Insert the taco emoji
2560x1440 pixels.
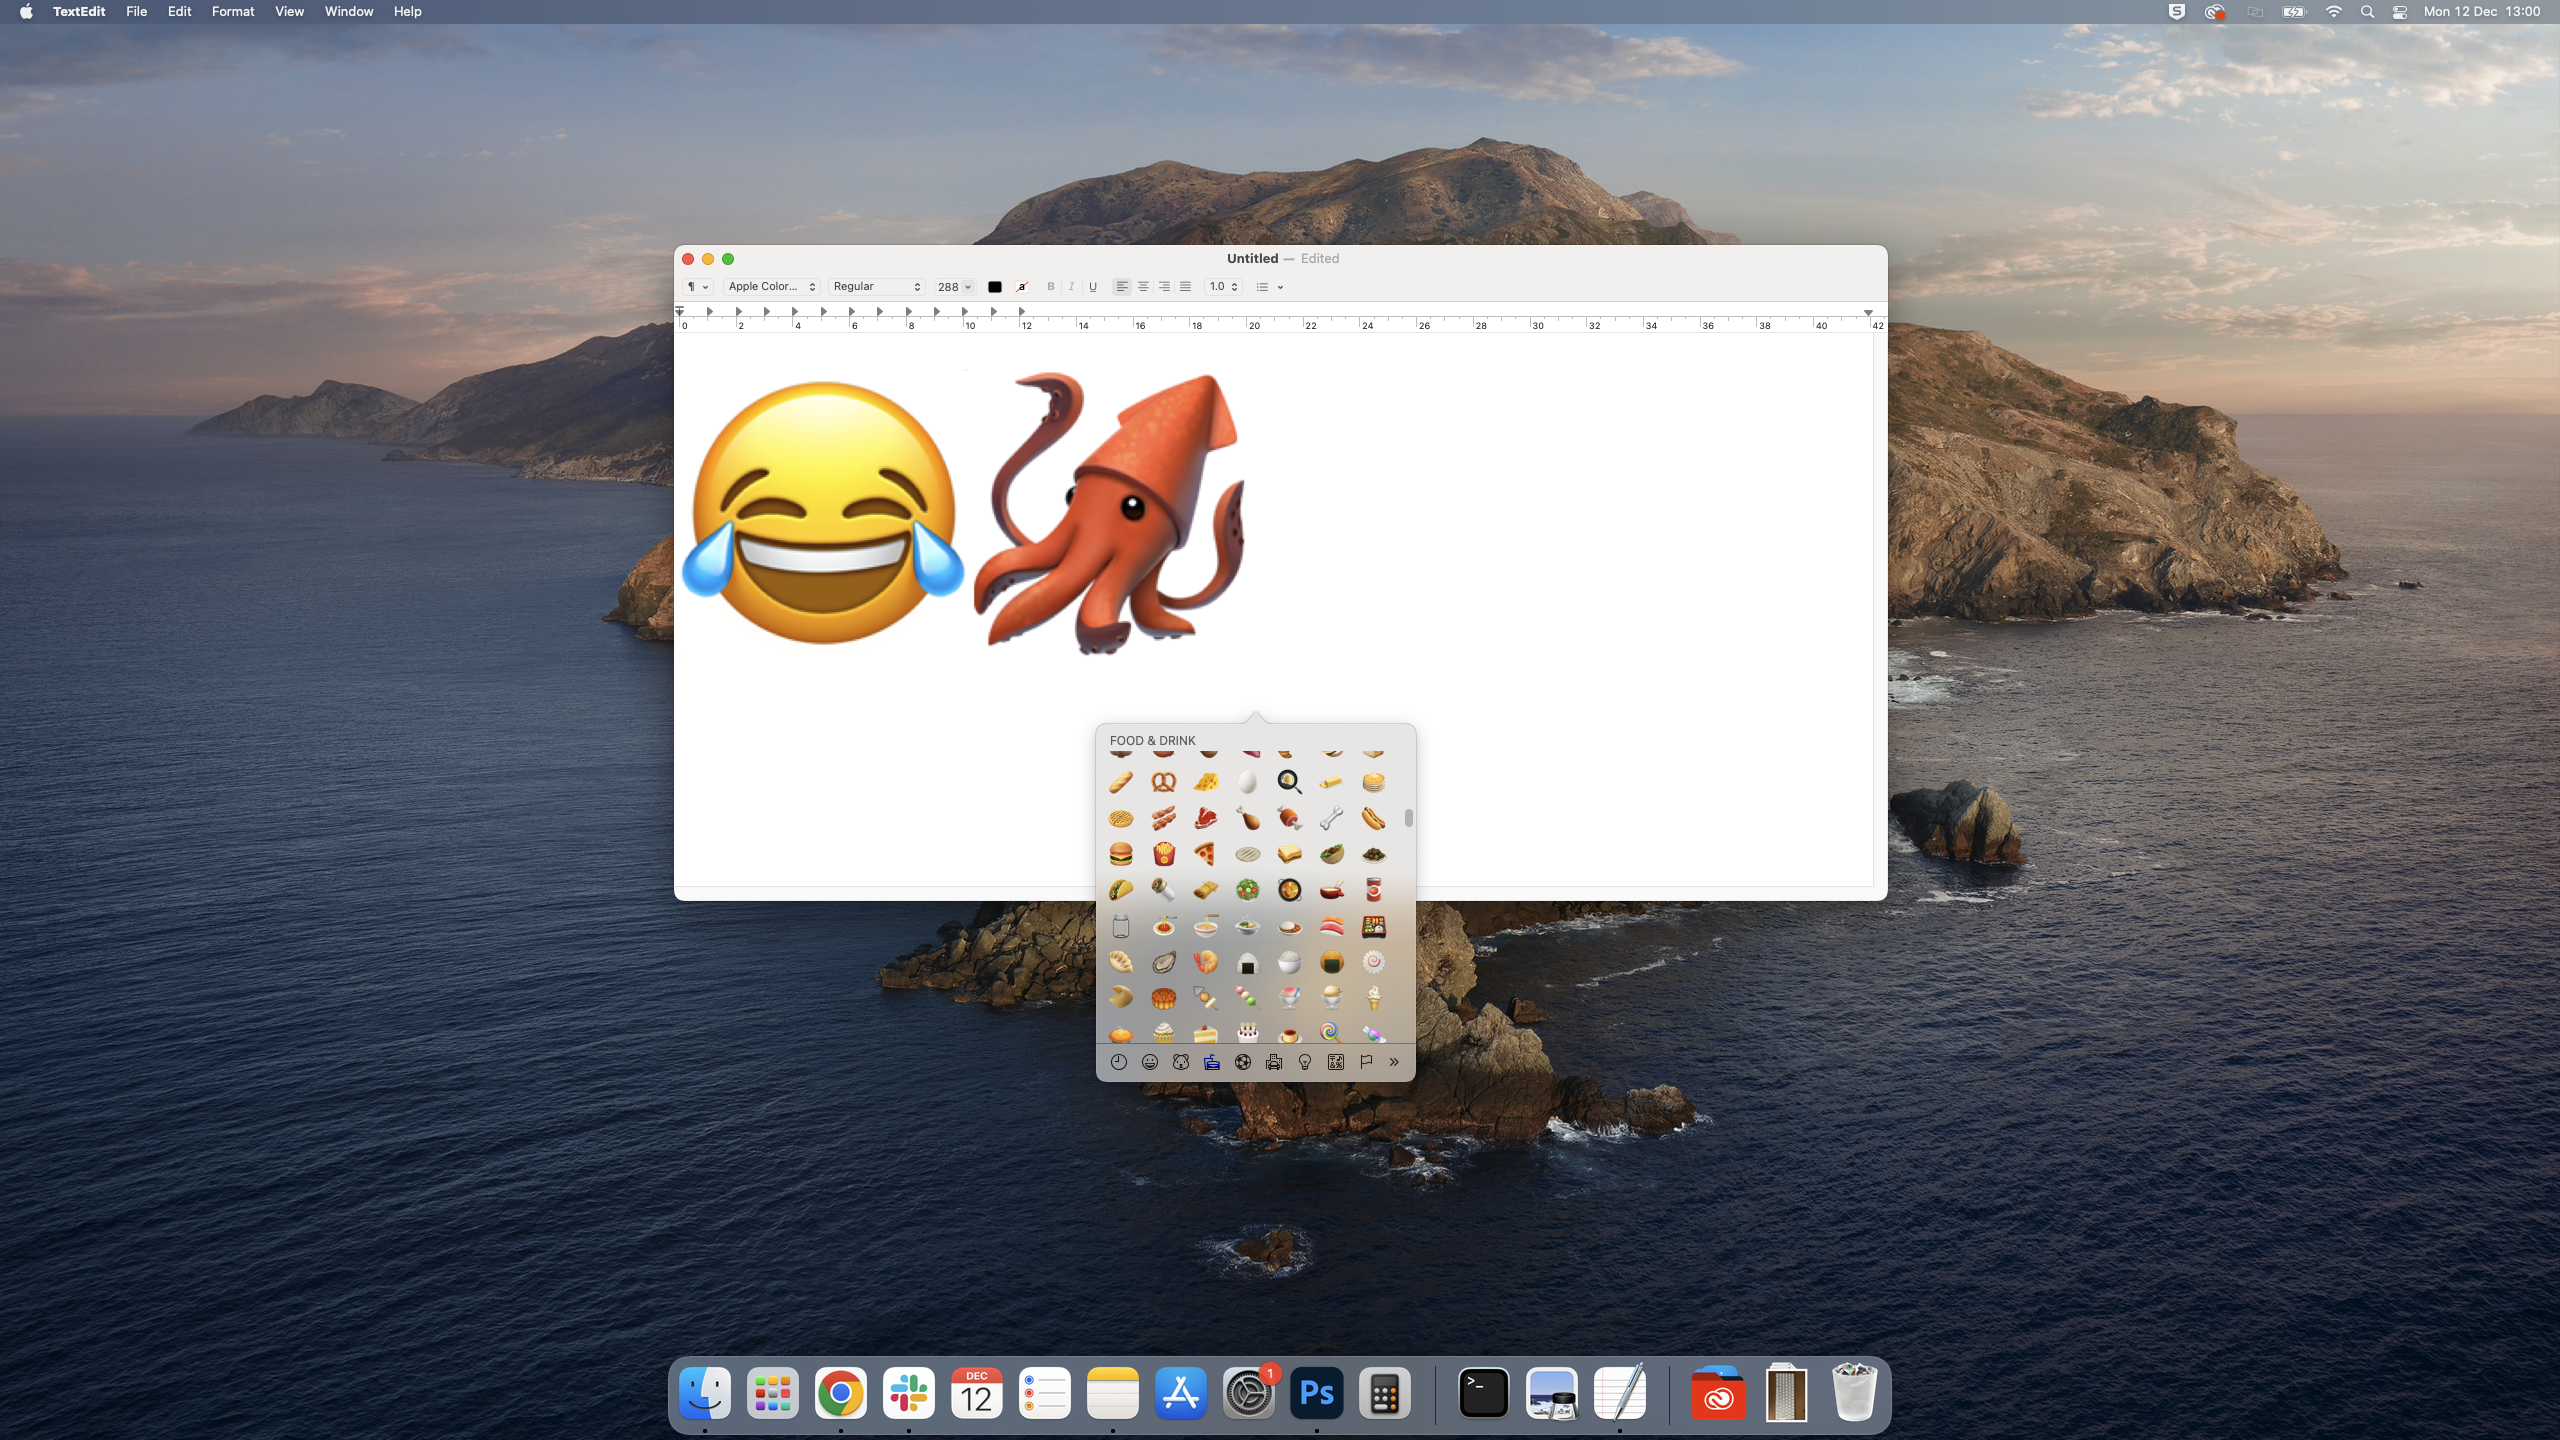pos(1121,890)
